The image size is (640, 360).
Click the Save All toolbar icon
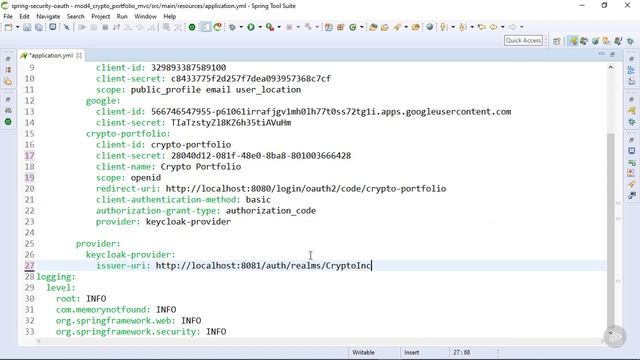(39, 27)
